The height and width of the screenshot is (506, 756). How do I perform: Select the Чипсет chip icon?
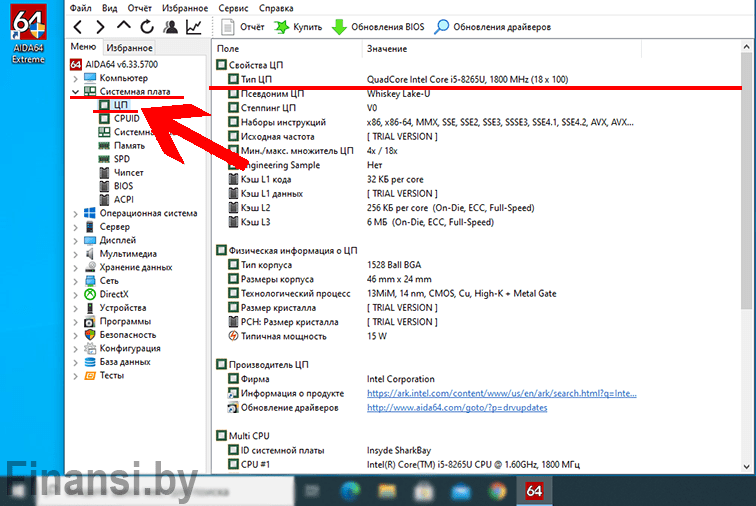(104, 172)
